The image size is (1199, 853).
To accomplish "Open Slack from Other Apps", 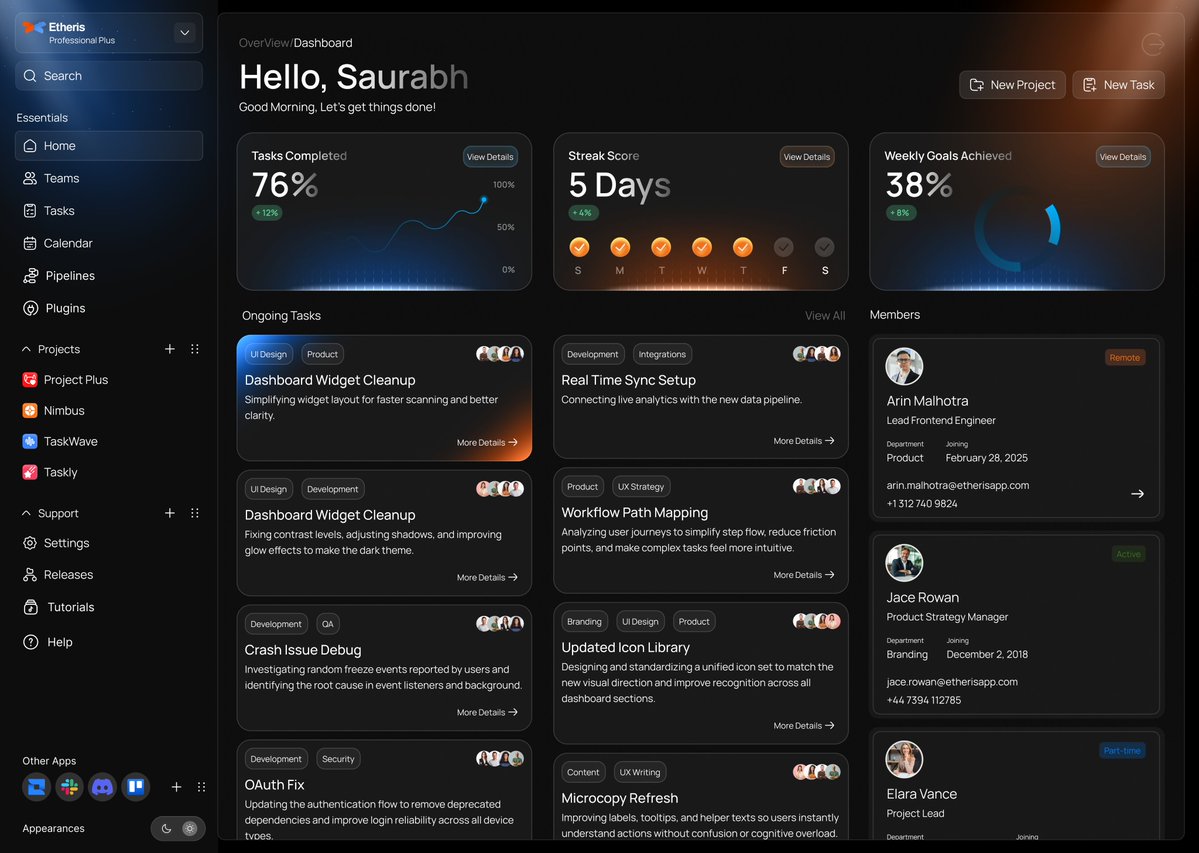I will tap(69, 788).
